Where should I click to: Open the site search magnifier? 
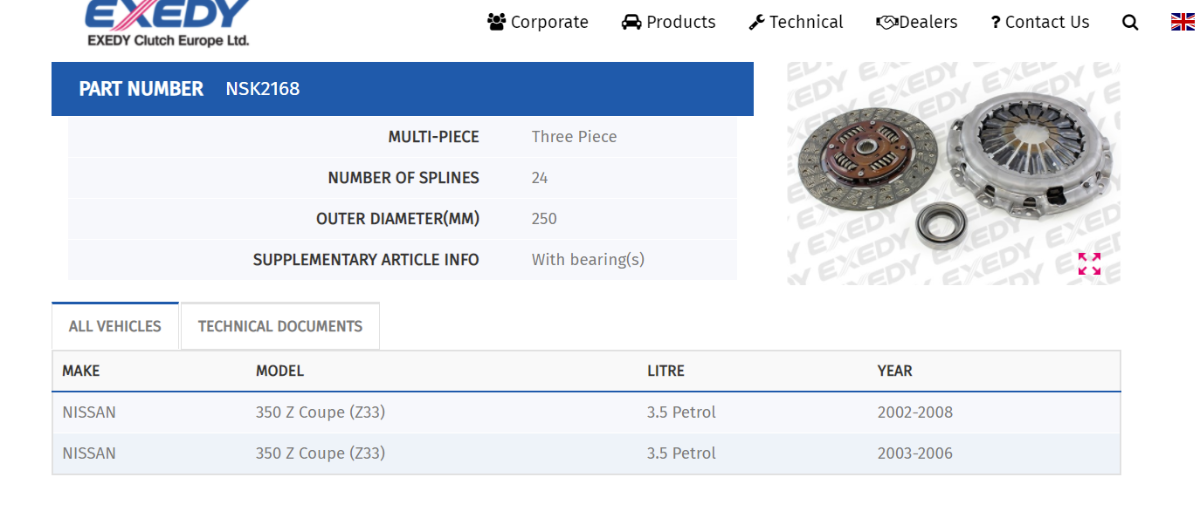click(1130, 22)
